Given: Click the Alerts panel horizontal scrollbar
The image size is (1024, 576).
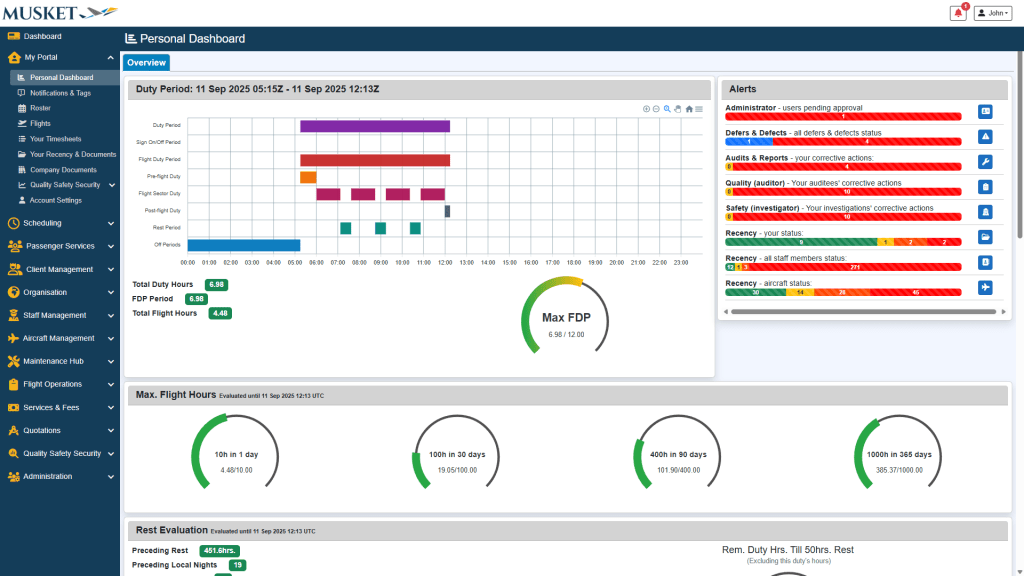Looking at the screenshot, I should coord(860,312).
